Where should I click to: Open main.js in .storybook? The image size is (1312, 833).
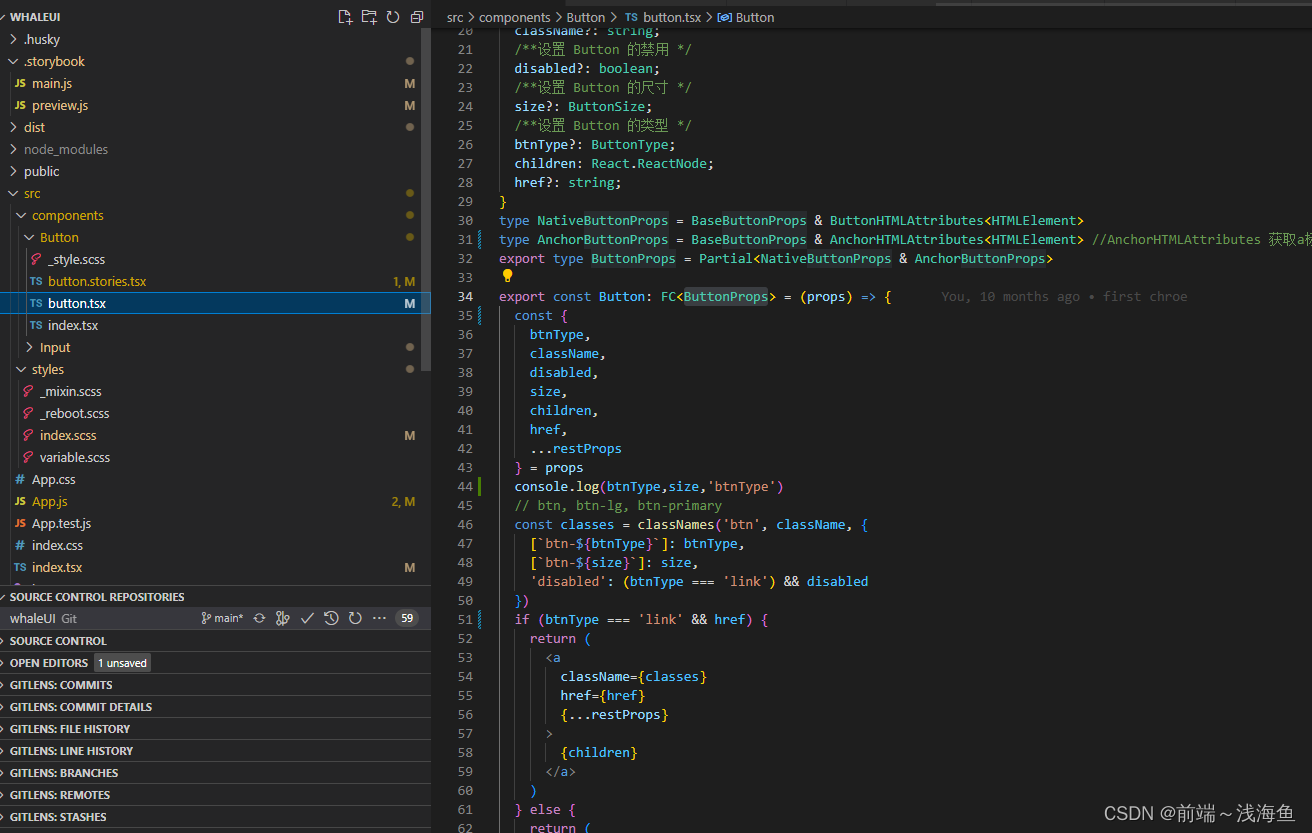pos(215,83)
